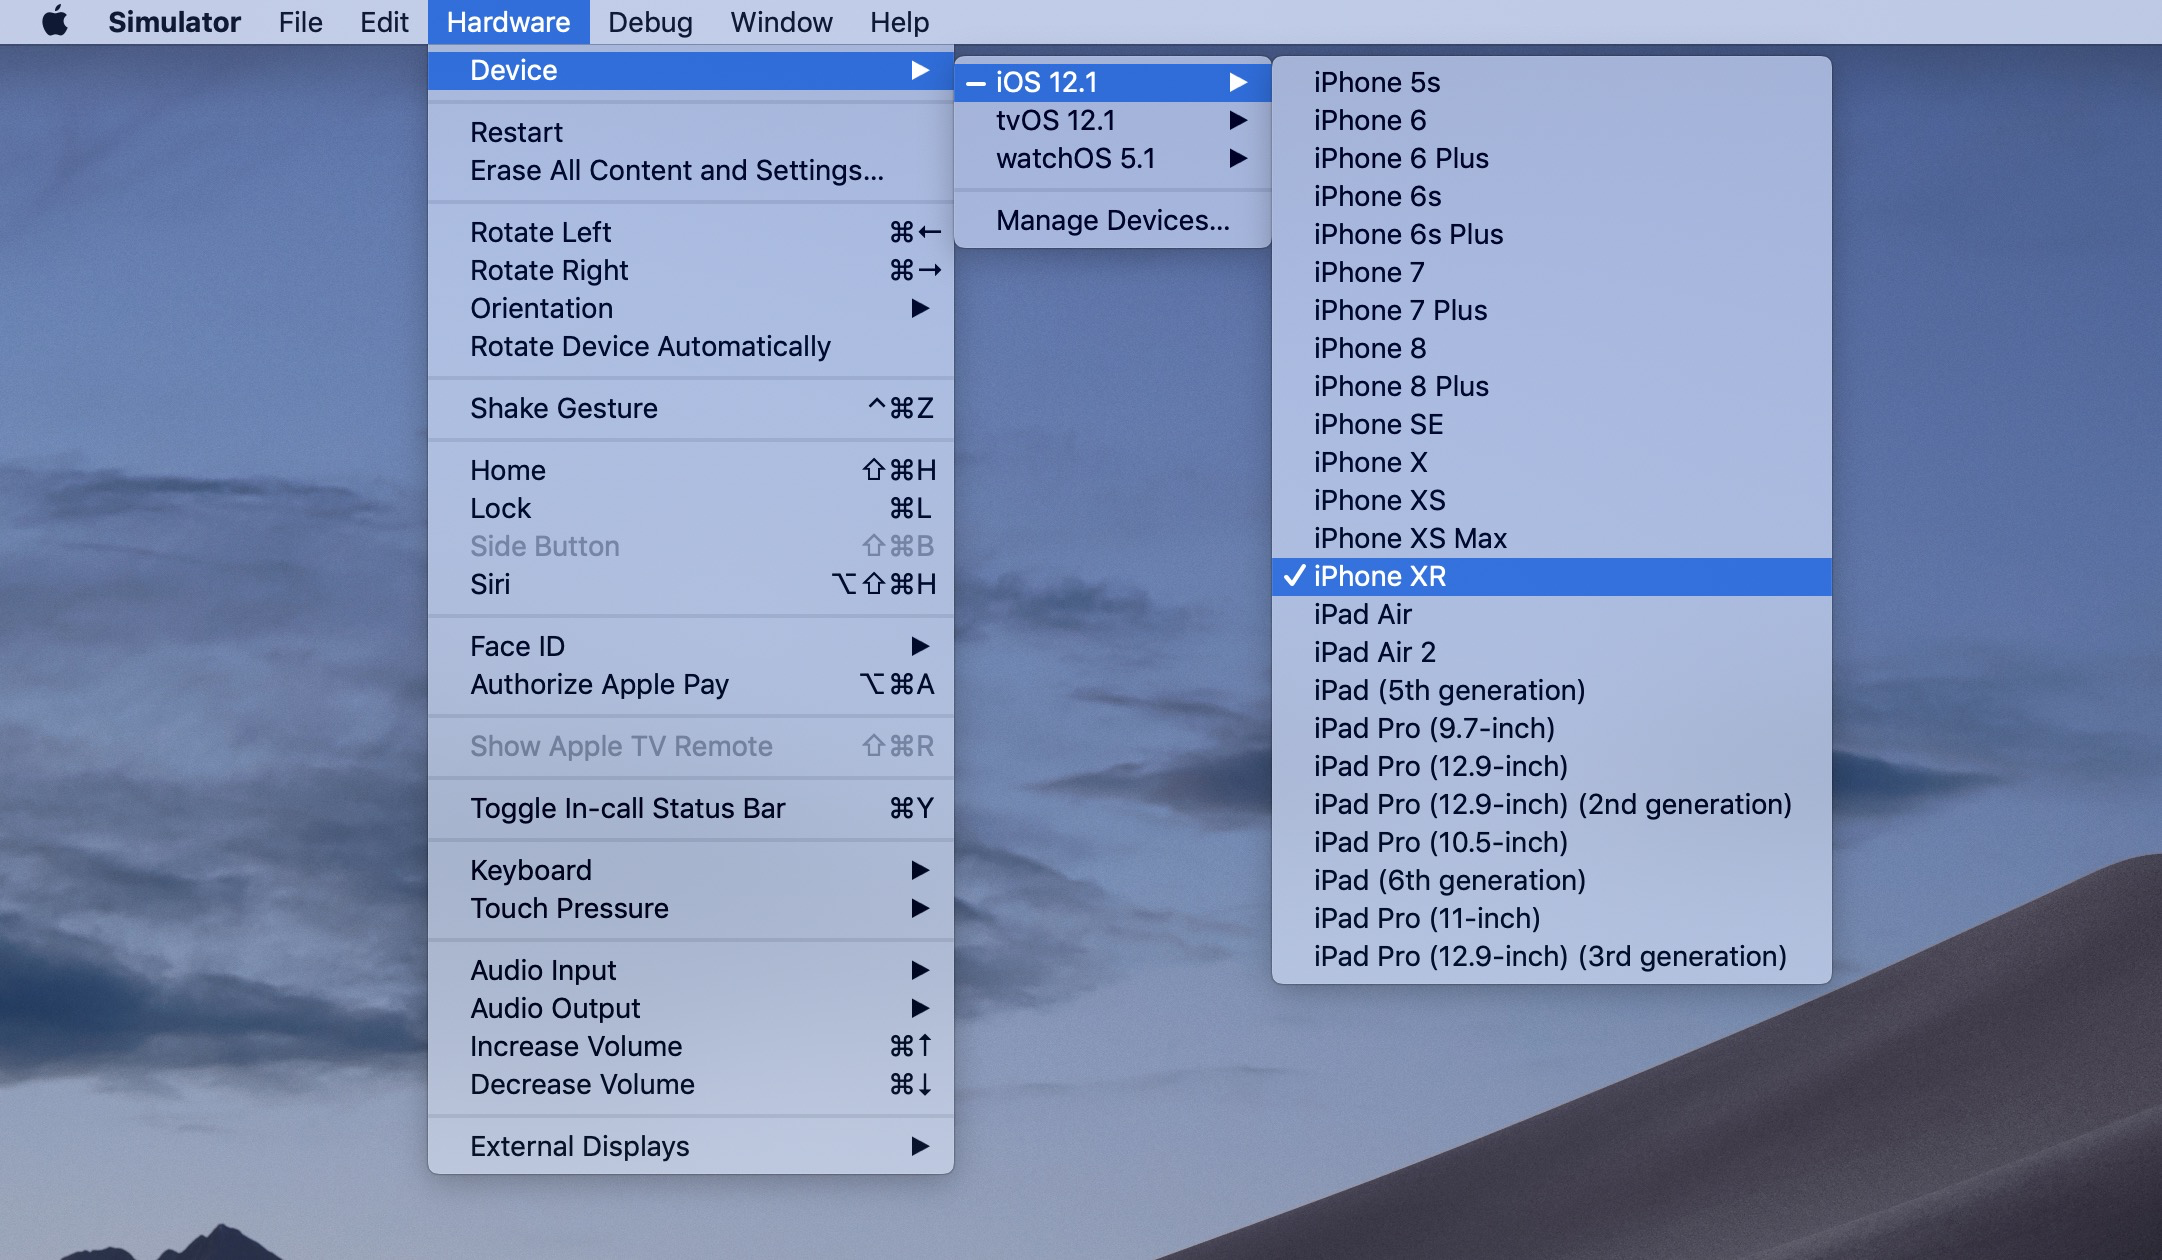Select the plain iPhone 6 simulator
This screenshot has width=2162, height=1260.
click(x=1551, y=120)
